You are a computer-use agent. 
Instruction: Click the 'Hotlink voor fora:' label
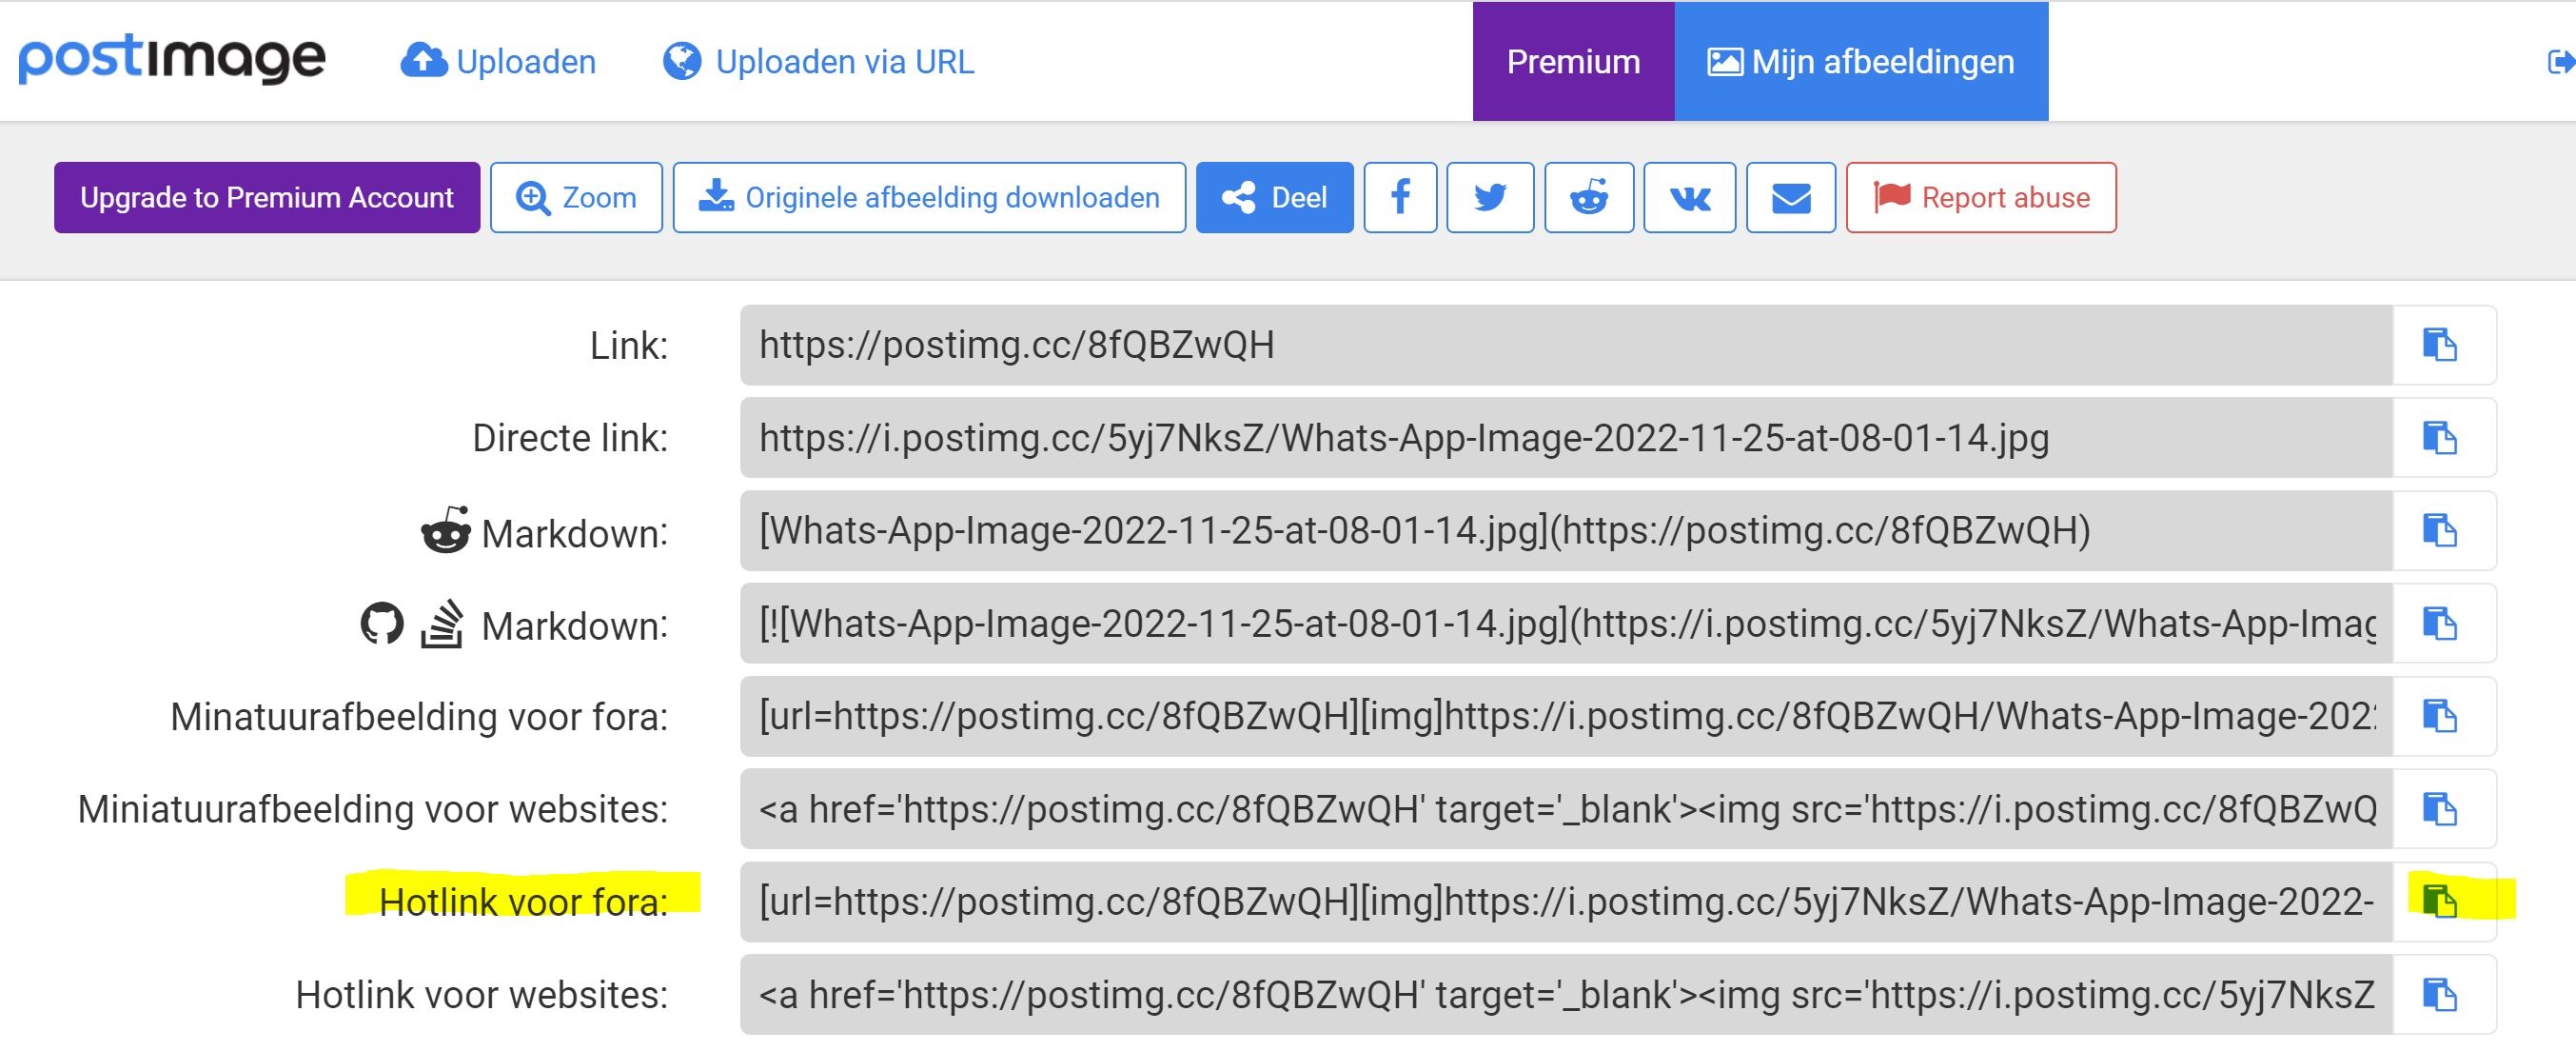[x=523, y=902]
